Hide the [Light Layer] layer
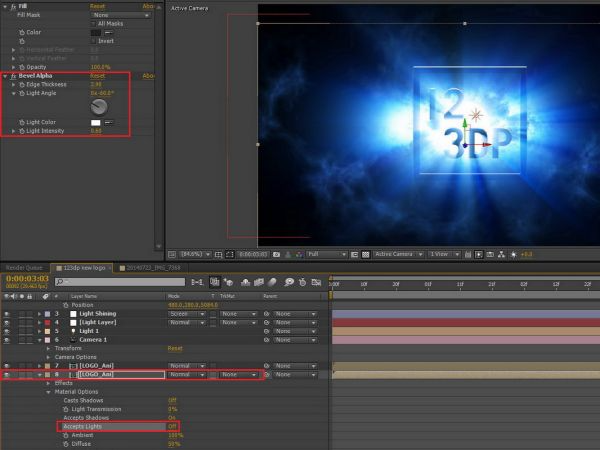The image size is (600, 450). [7, 323]
